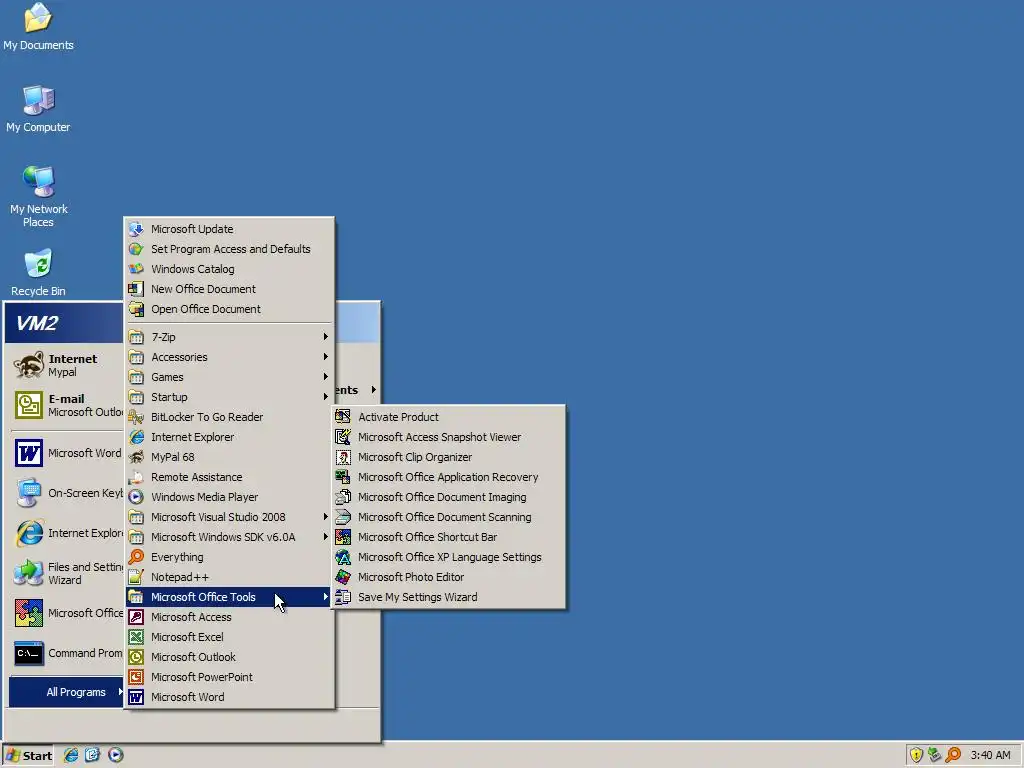Expand Microsoft Windows SDK v6.0A submenu arrow
The height and width of the screenshot is (768, 1024).
point(325,537)
